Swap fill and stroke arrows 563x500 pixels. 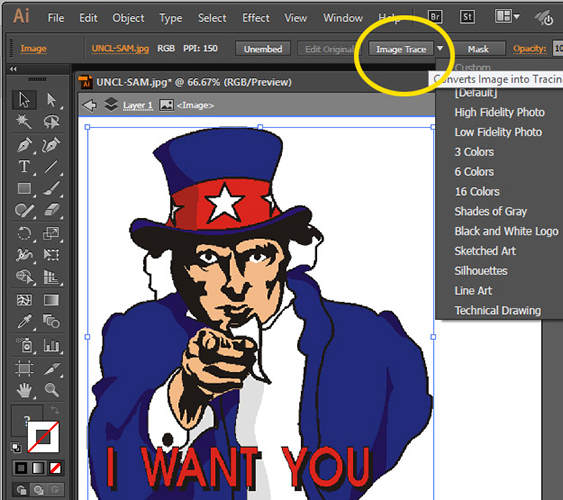point(55,410)
